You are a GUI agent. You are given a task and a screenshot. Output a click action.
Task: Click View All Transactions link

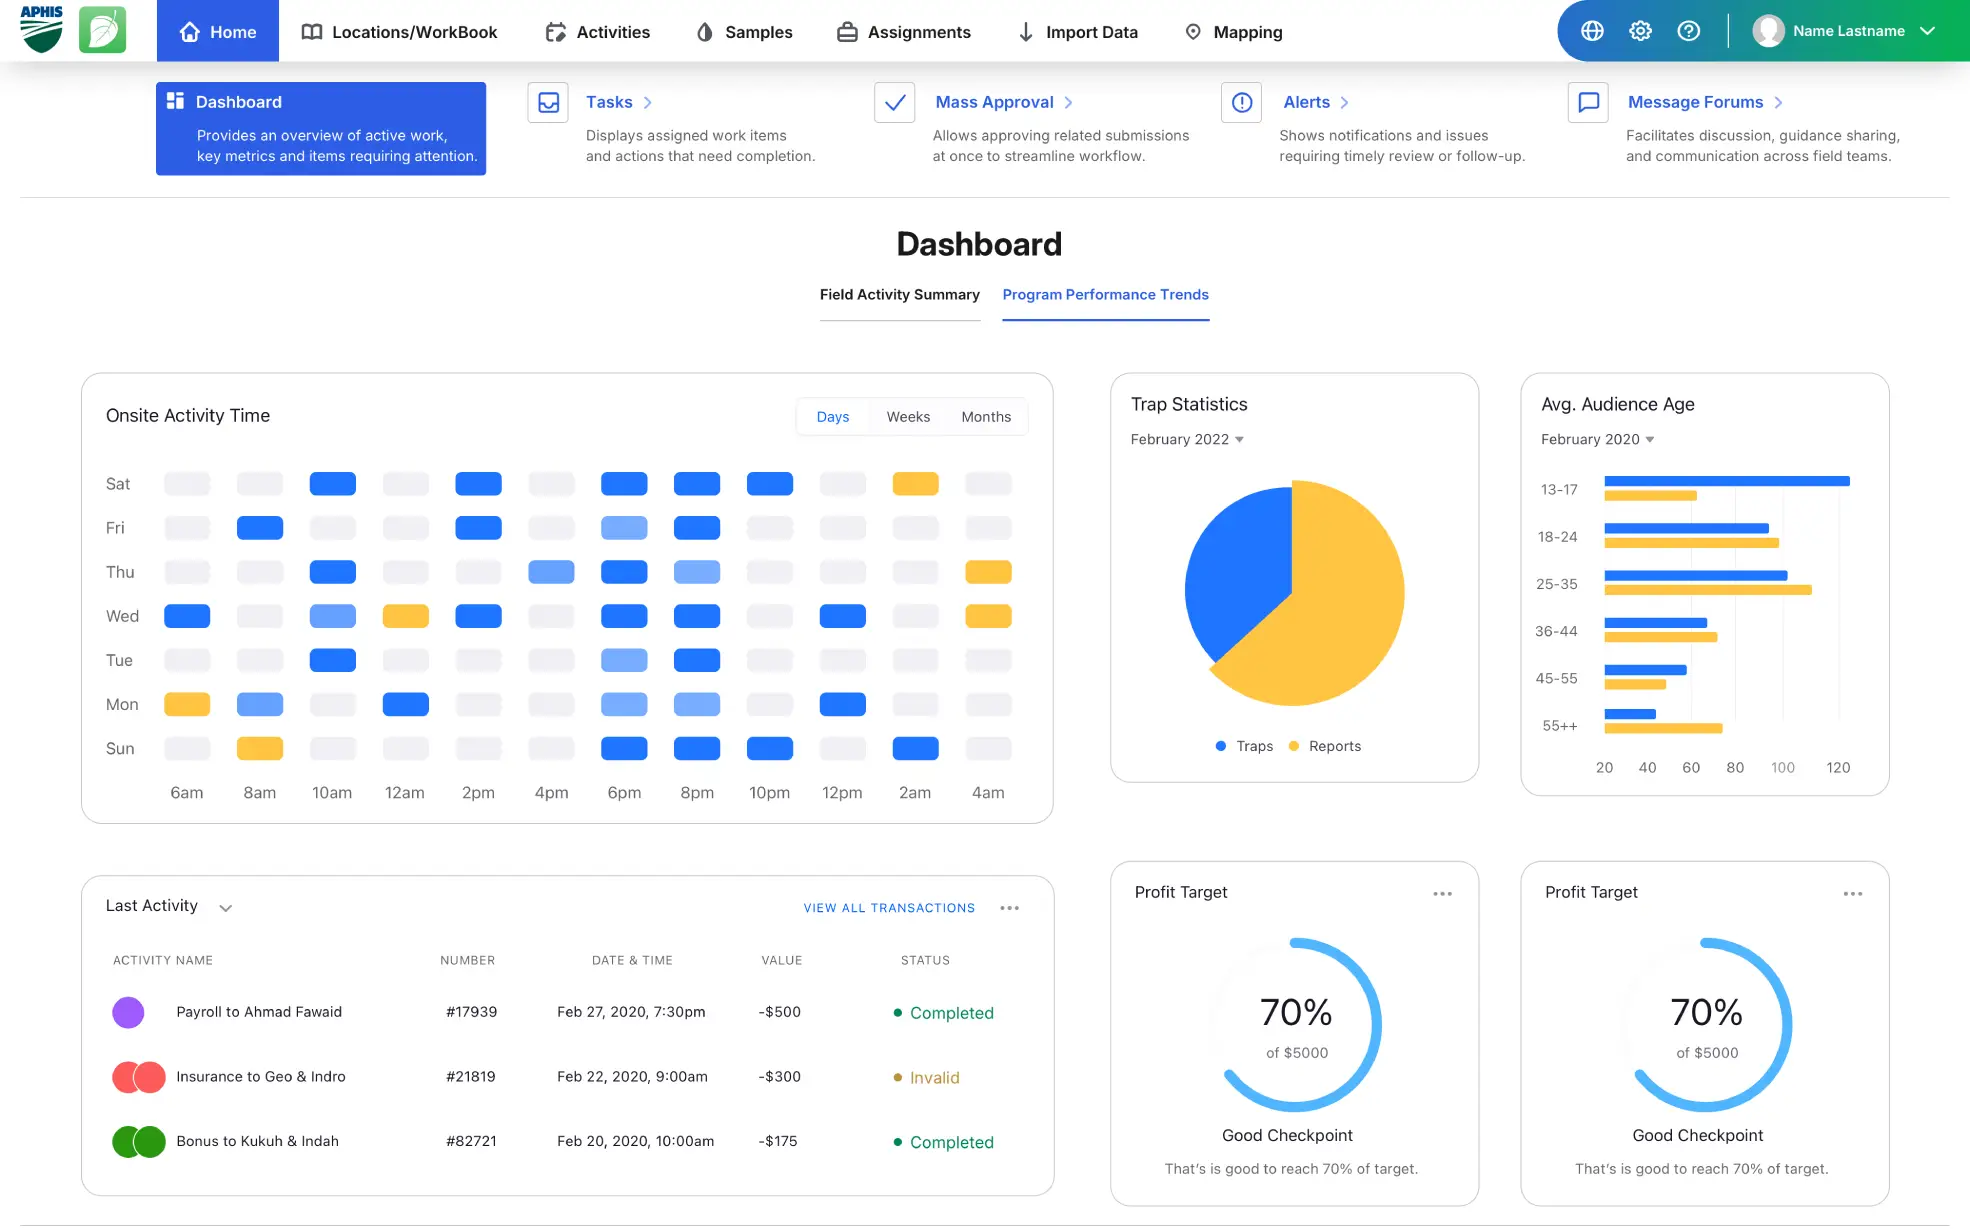889,908
